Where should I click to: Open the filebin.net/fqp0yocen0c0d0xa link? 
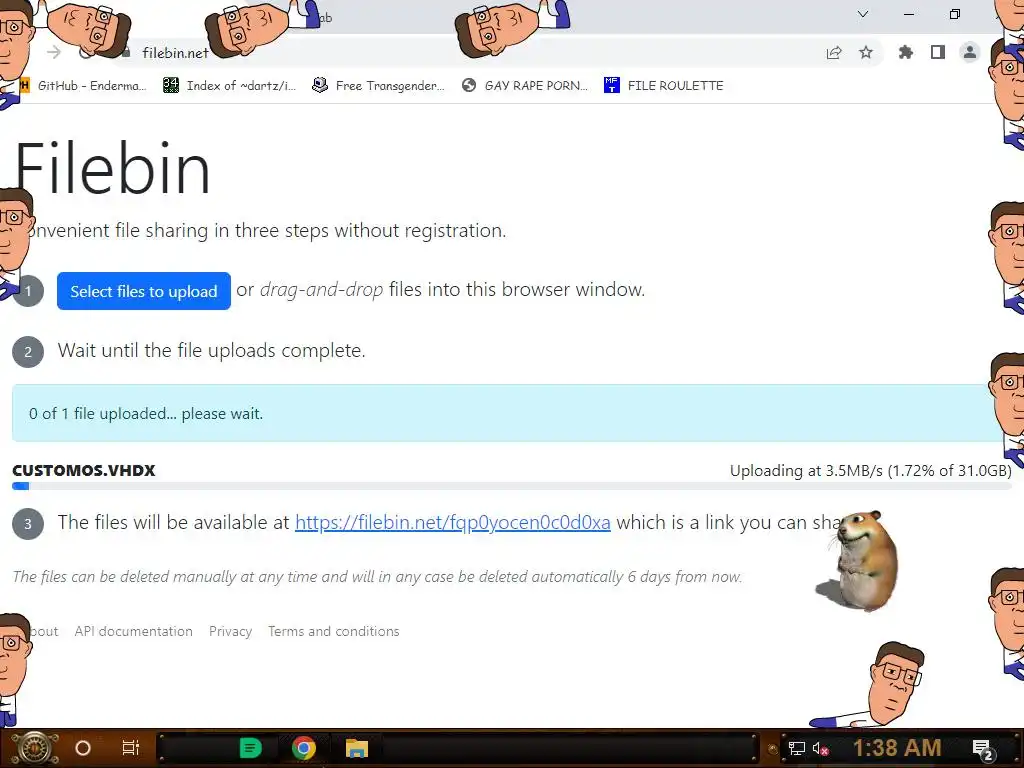[x=453, y=522]
